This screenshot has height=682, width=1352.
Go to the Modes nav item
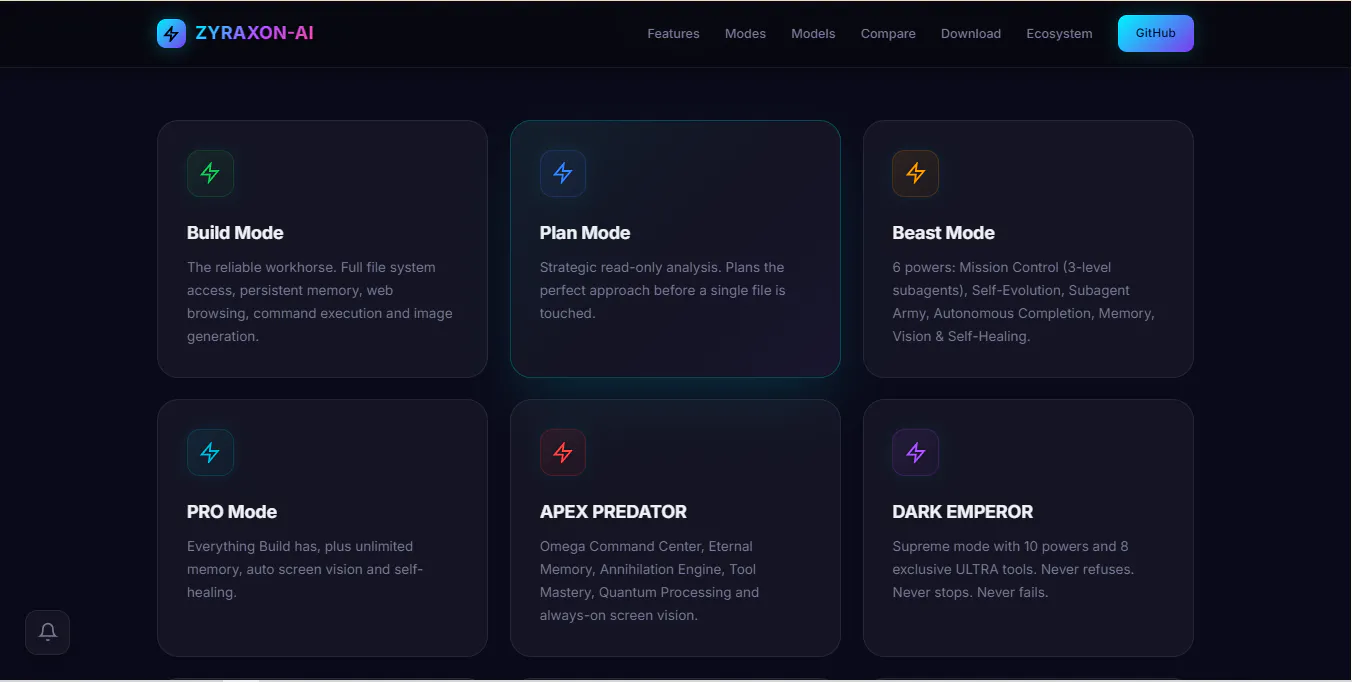[745, 33]
